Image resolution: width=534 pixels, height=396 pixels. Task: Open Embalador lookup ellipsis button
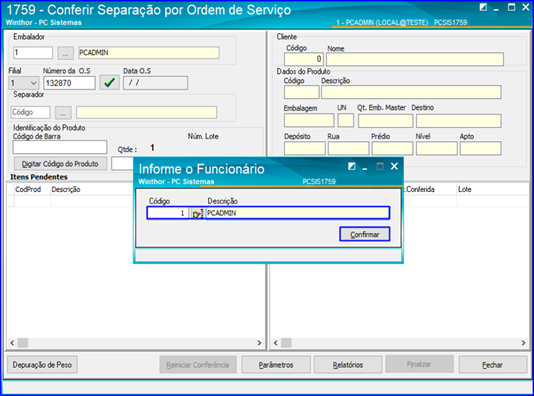(x=65, y=53)
